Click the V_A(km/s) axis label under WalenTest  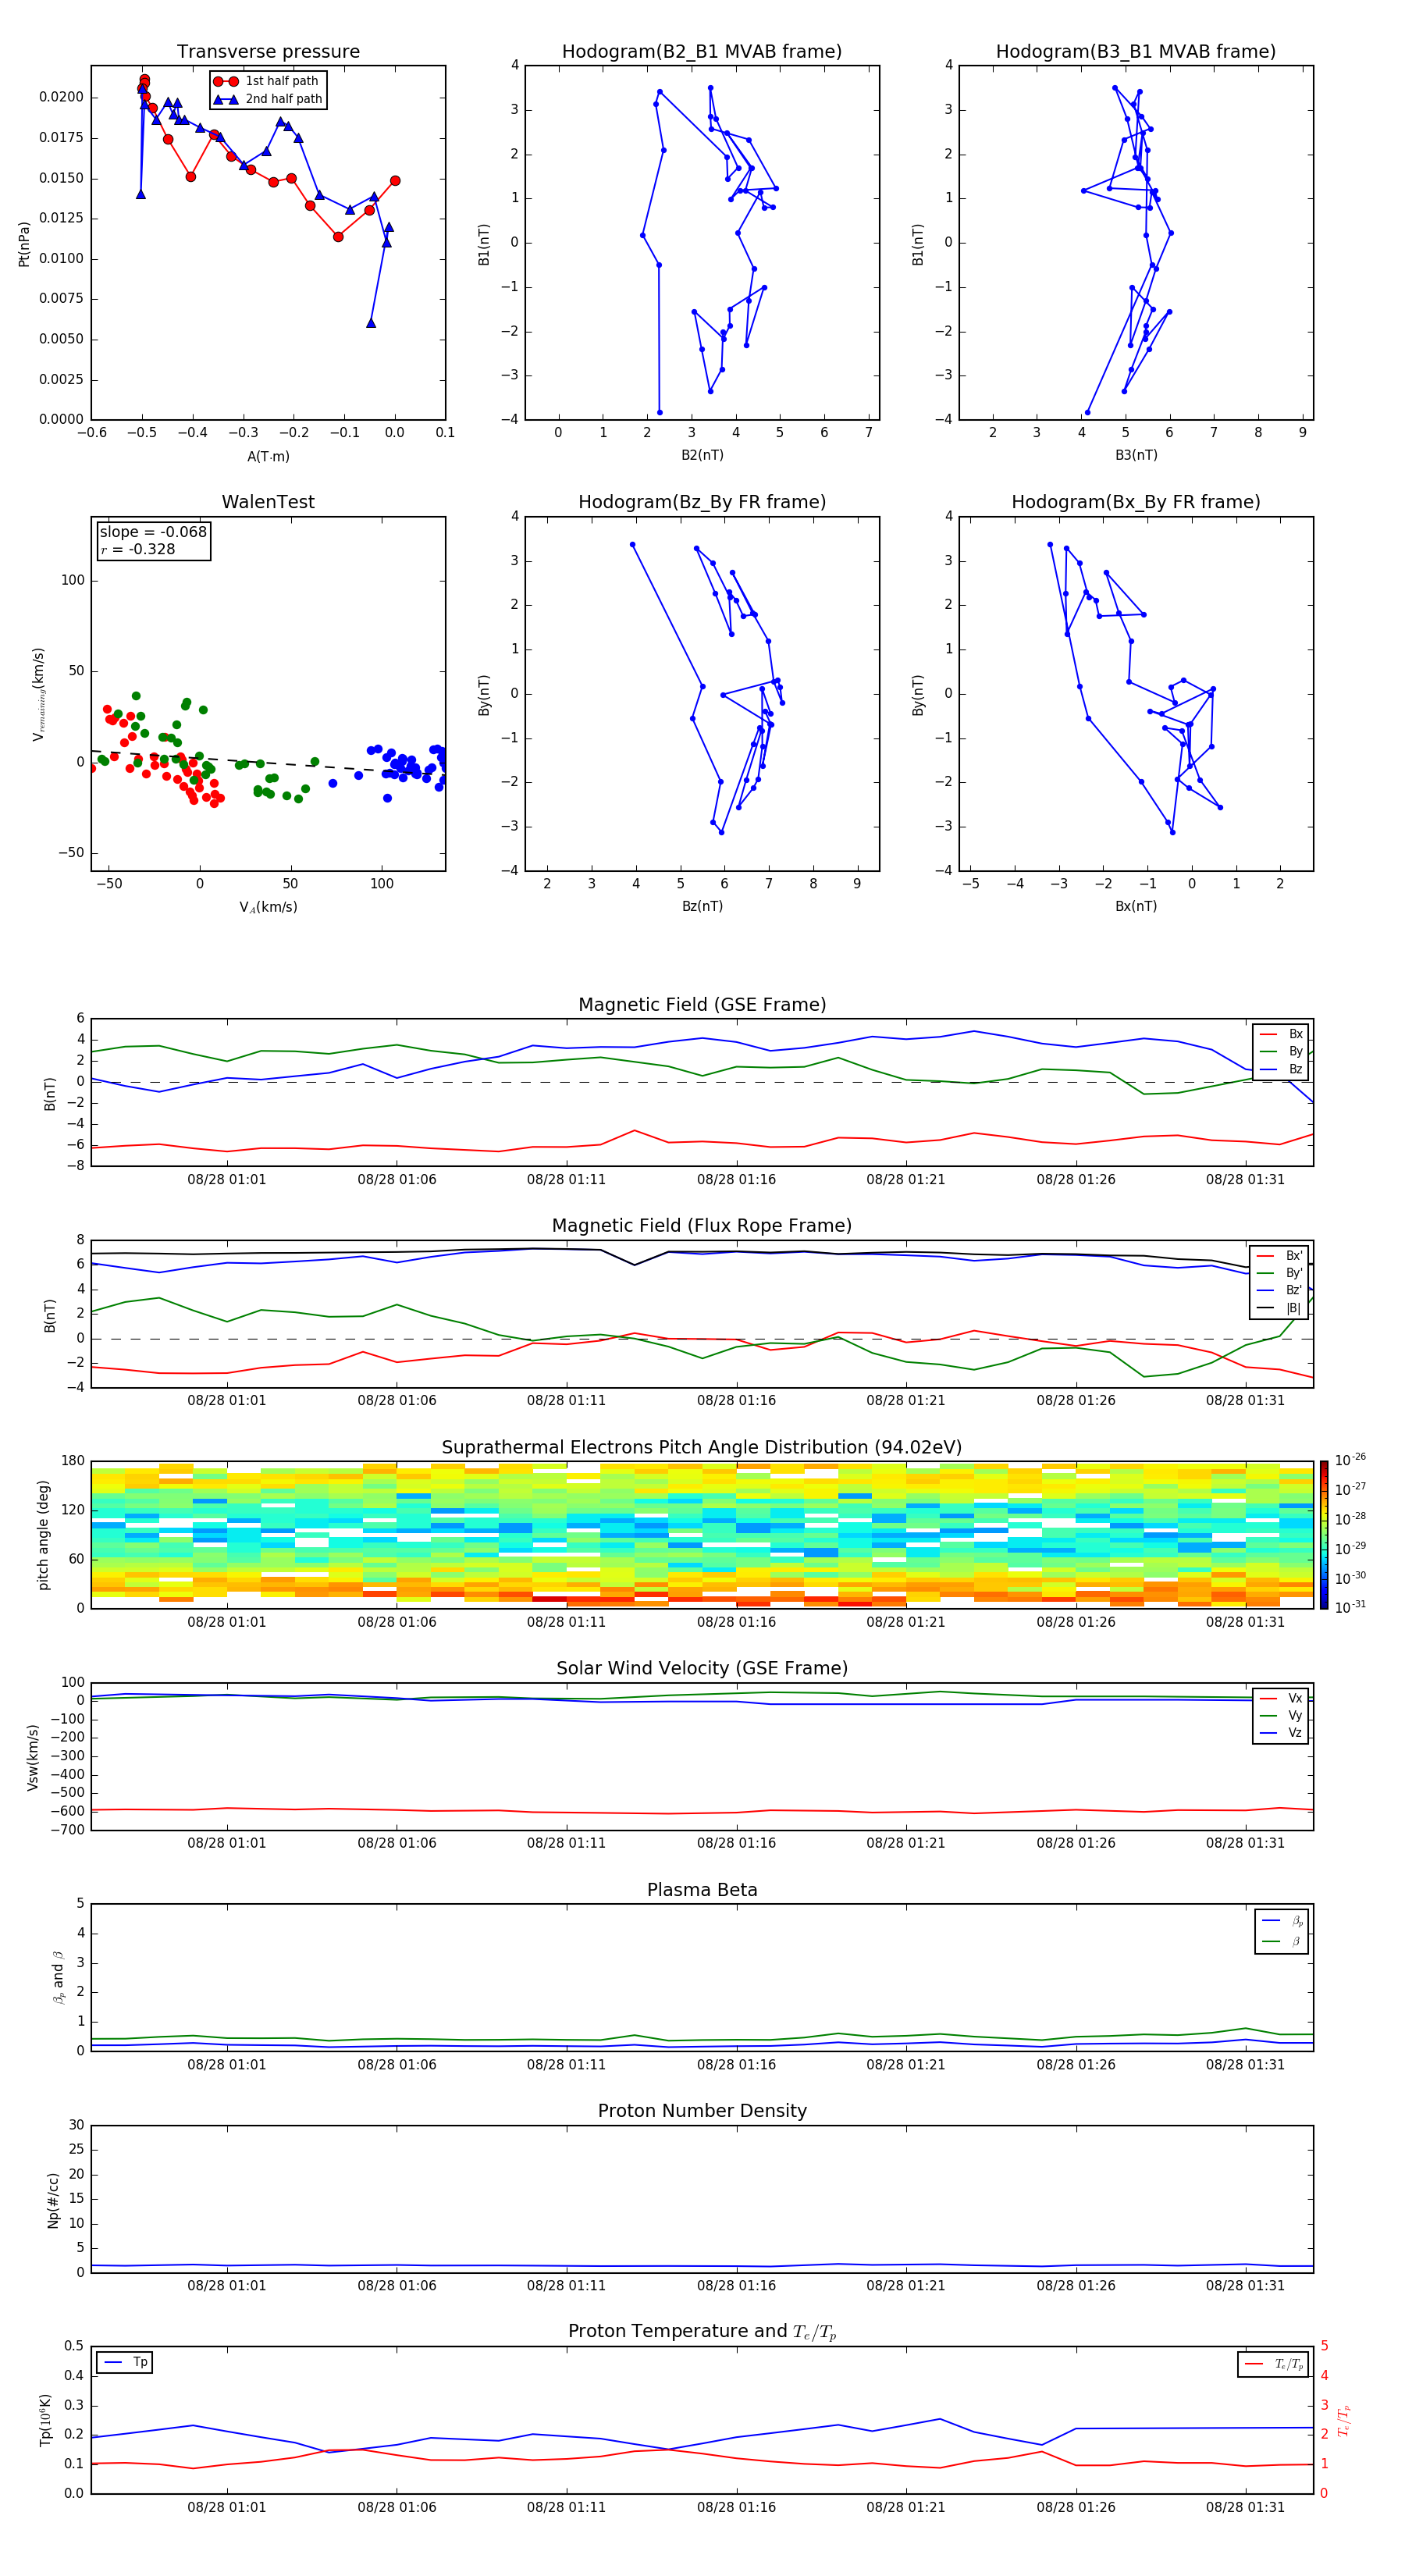(268, 907)
